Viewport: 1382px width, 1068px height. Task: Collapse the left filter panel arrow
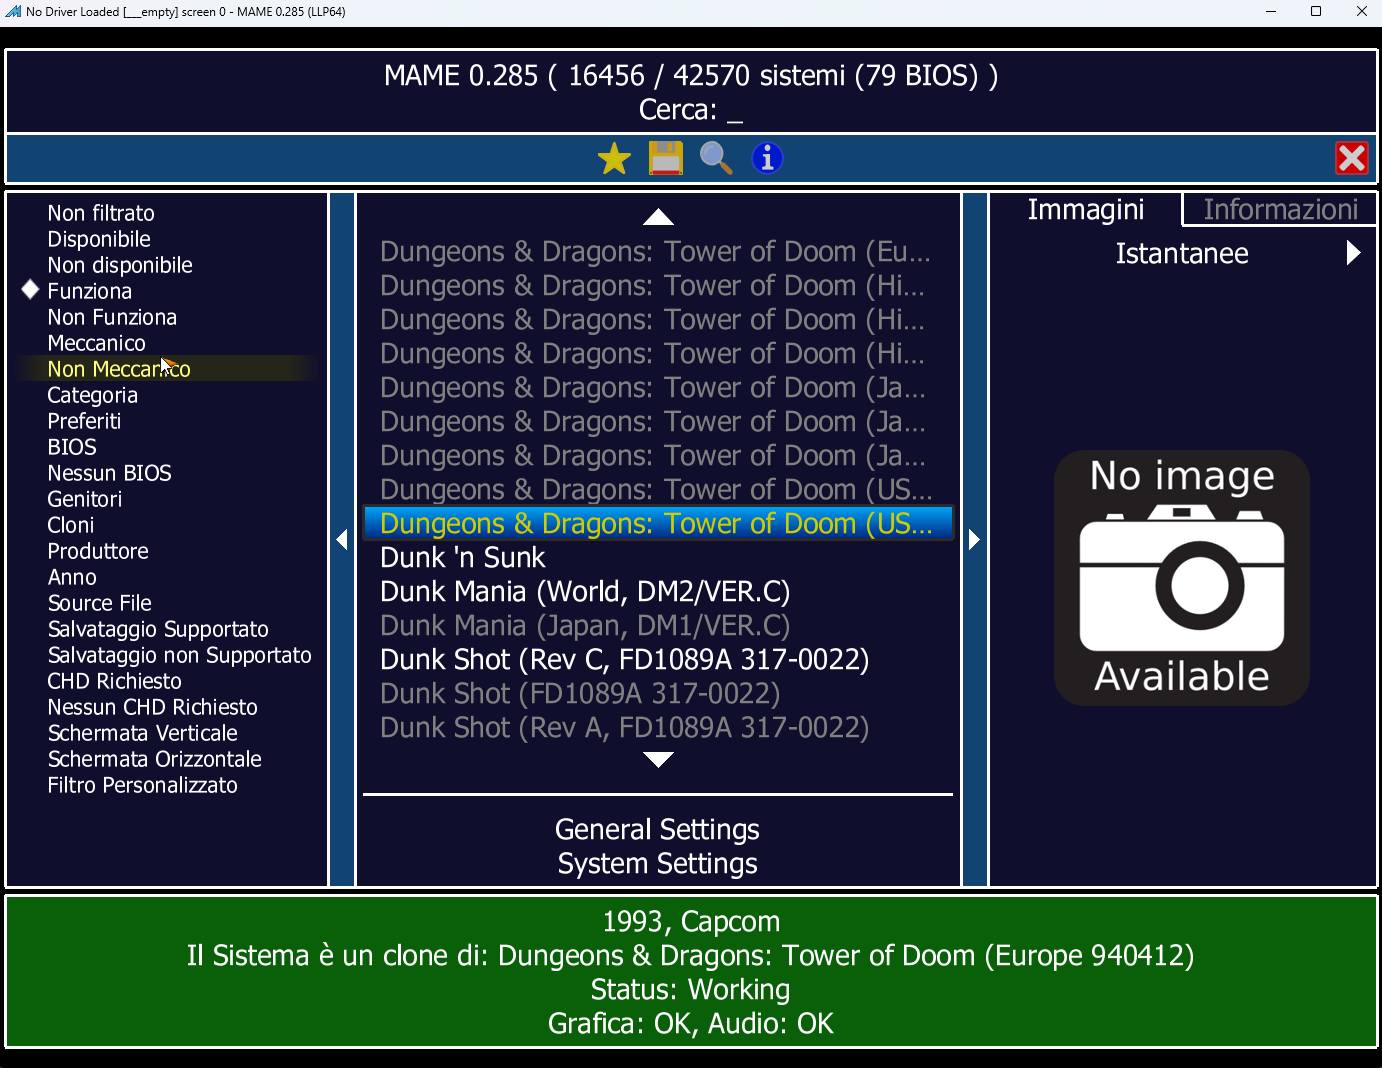(x=342, y=540)
